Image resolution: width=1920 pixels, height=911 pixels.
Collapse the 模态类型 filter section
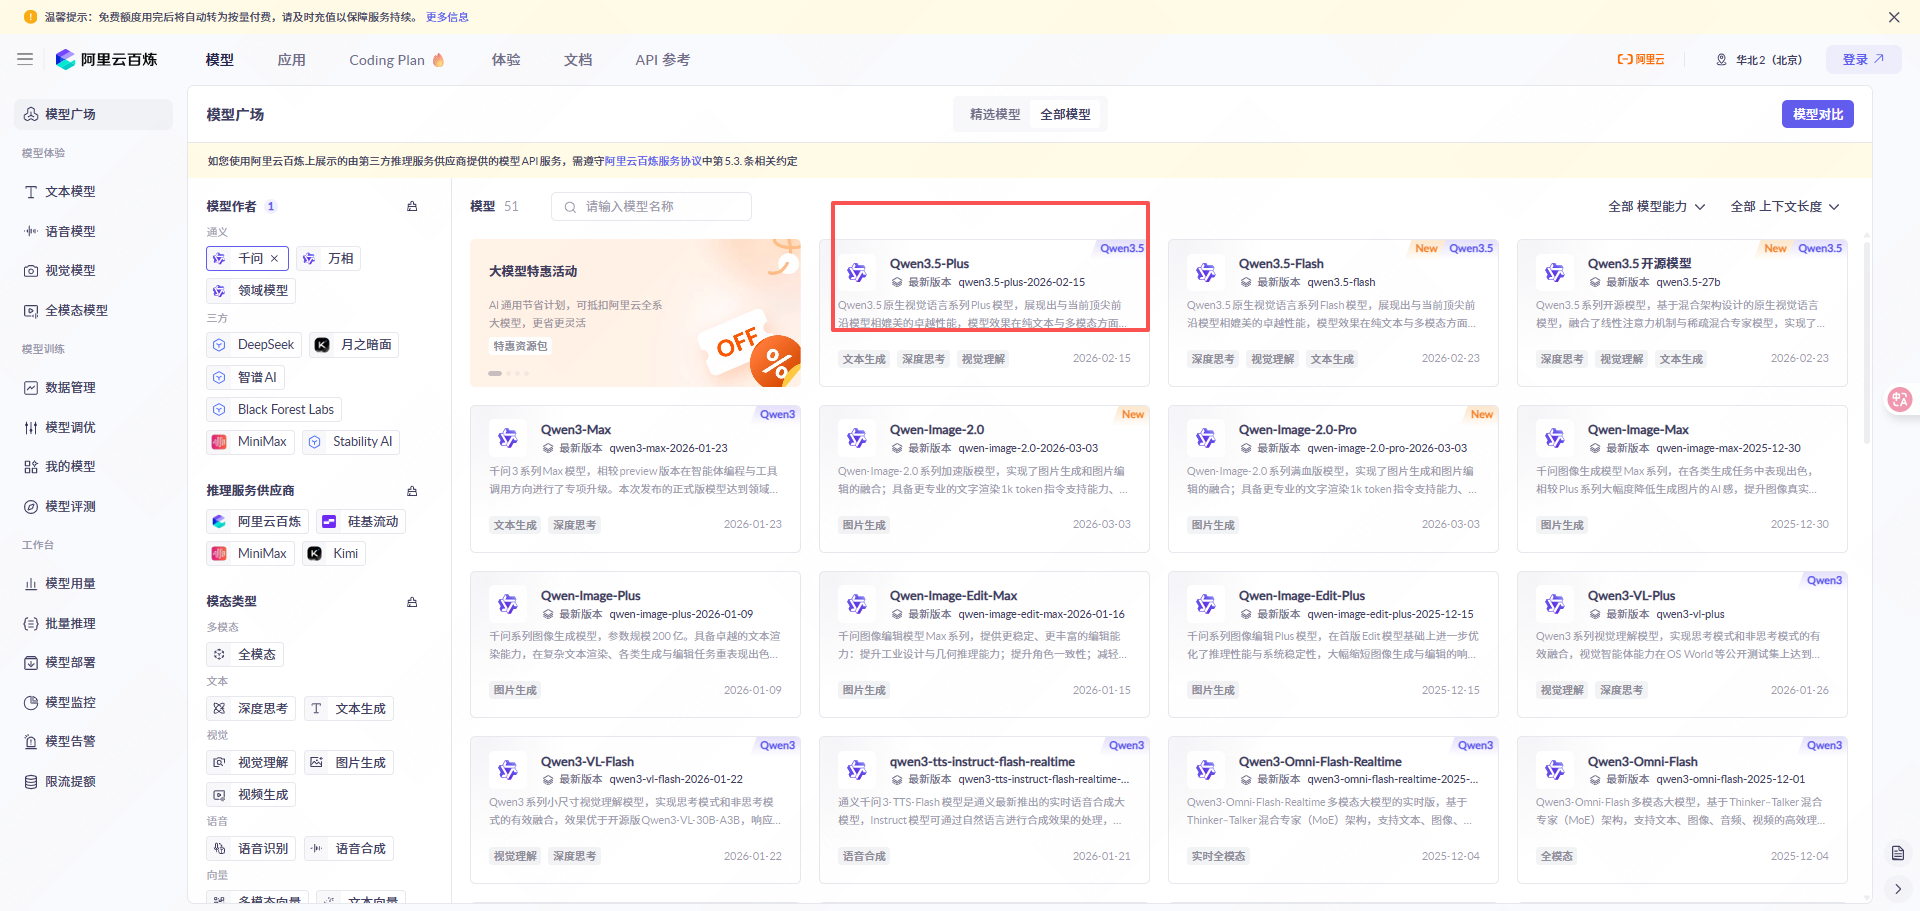(412, 602)
